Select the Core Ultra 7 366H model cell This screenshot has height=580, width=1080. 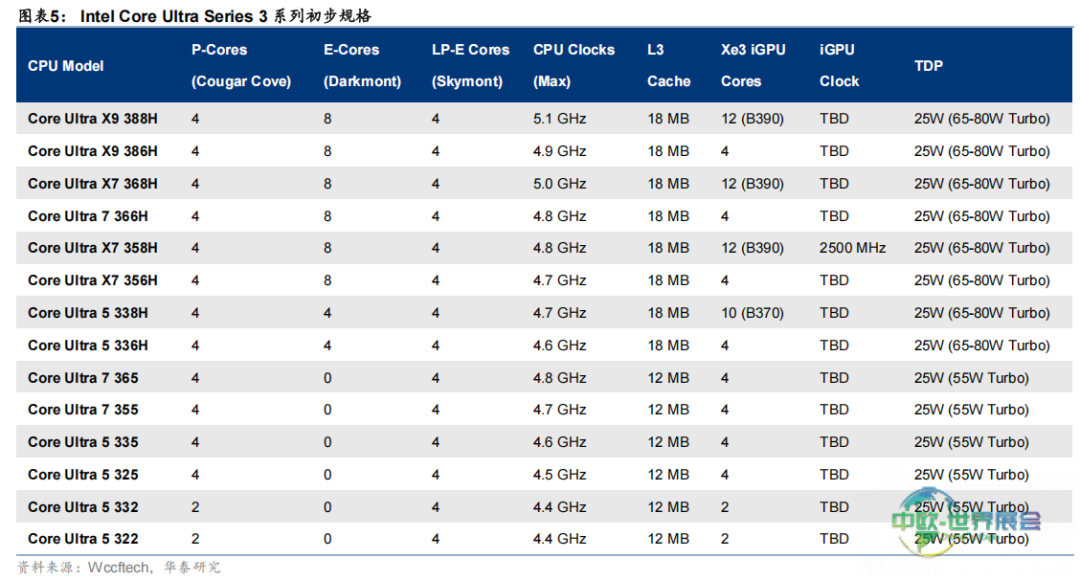click(89, 216)
